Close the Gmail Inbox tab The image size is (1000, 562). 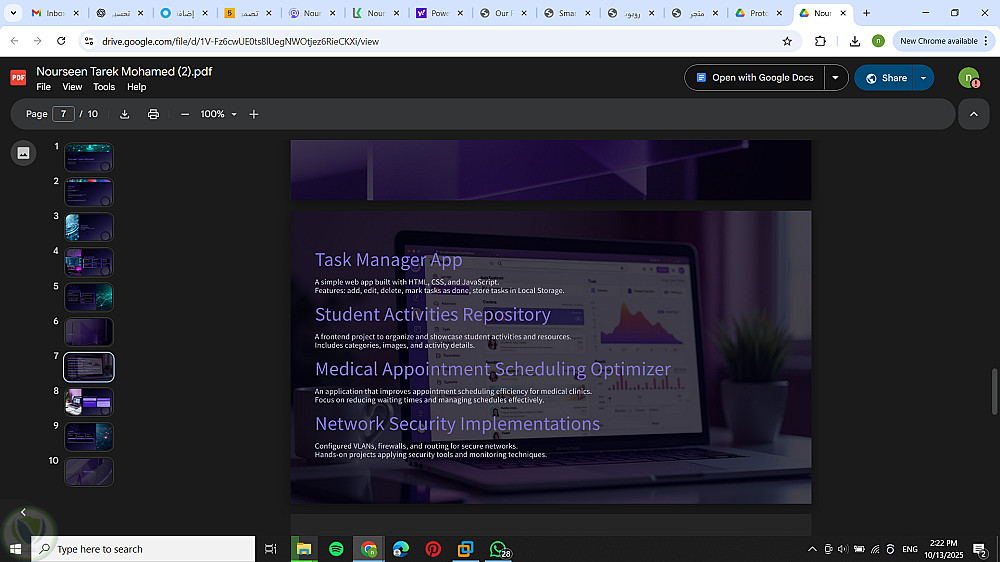[x=76, y=13]
